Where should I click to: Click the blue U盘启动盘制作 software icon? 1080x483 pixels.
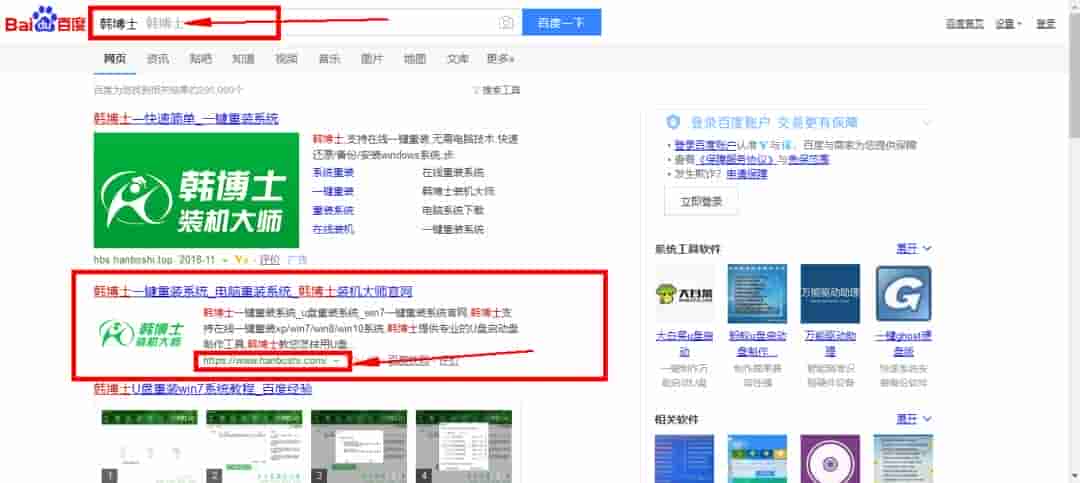tap(757, 294)
